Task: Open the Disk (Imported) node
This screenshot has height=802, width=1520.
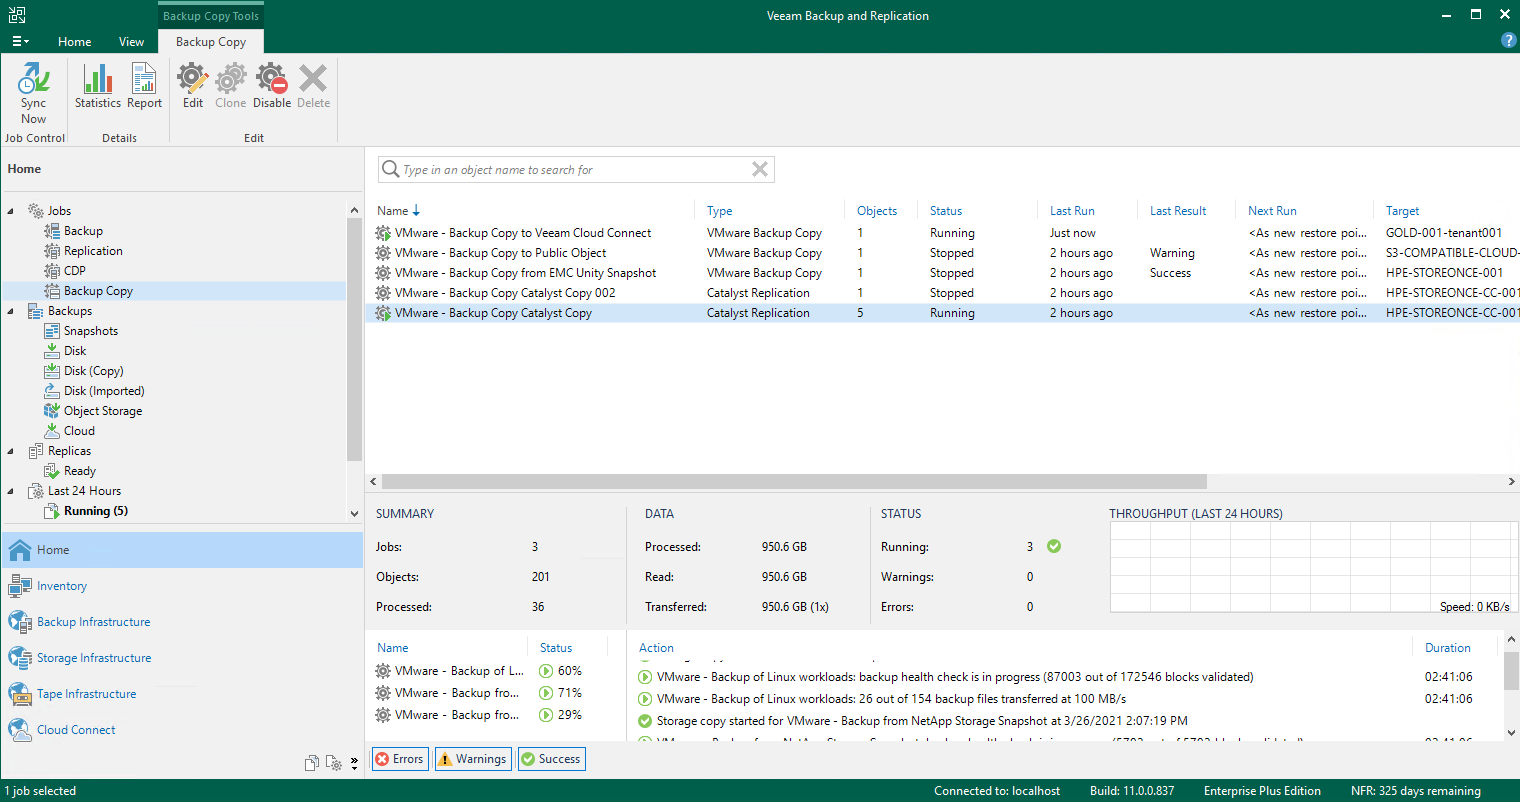Action: (104, 391)
